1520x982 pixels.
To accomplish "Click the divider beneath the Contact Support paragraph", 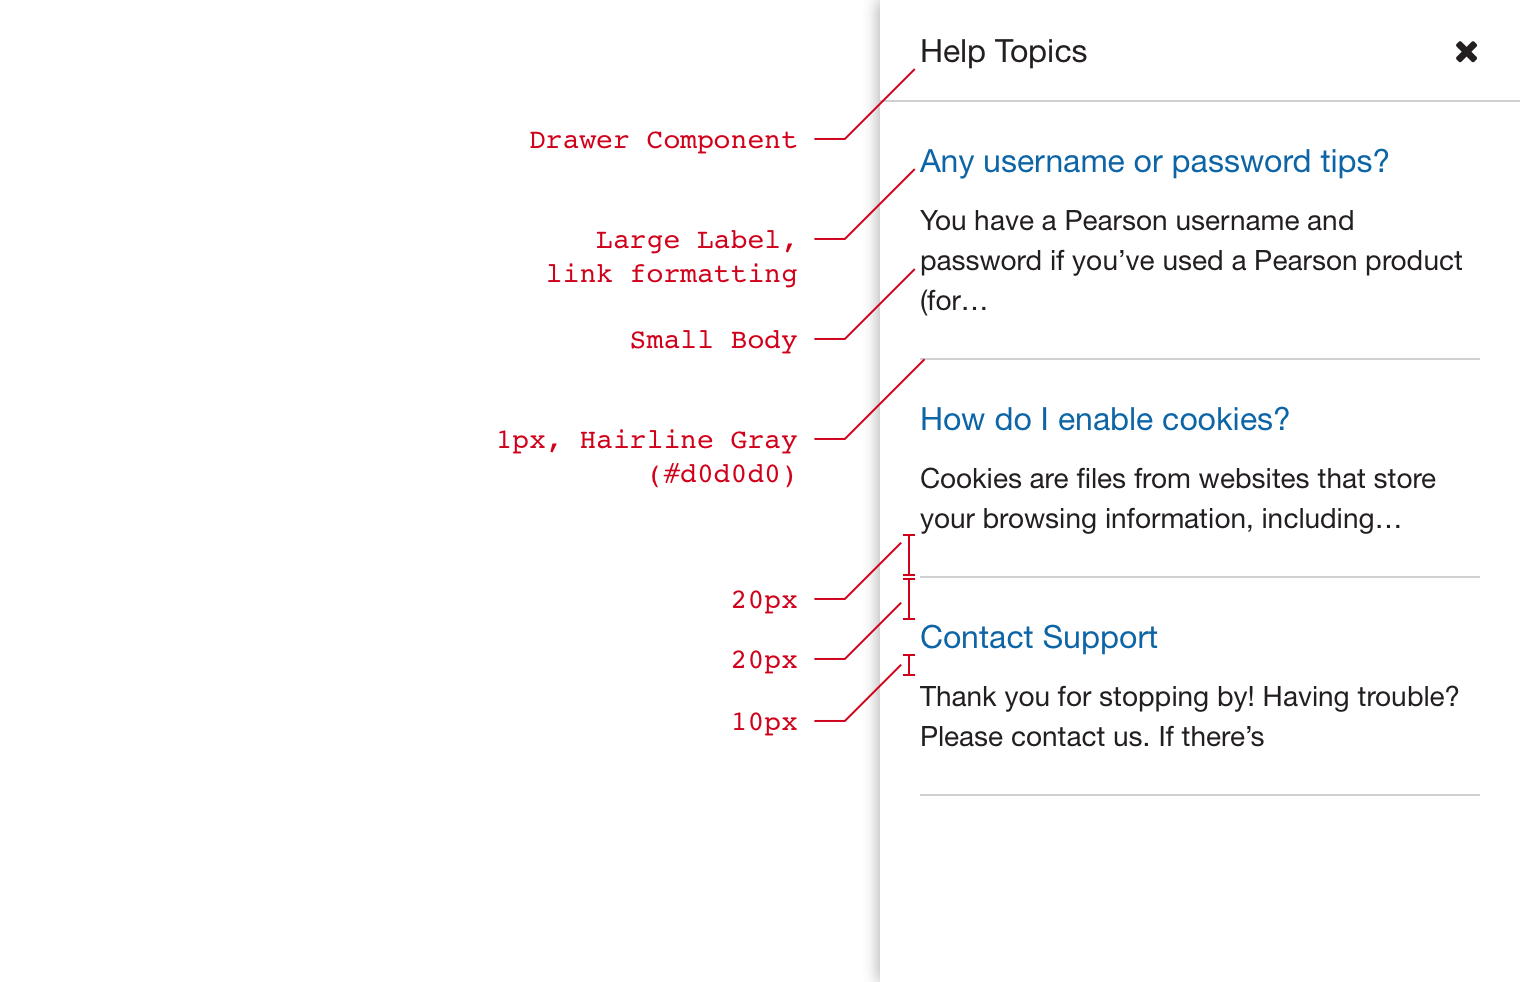I will (x=1200, y=795).
